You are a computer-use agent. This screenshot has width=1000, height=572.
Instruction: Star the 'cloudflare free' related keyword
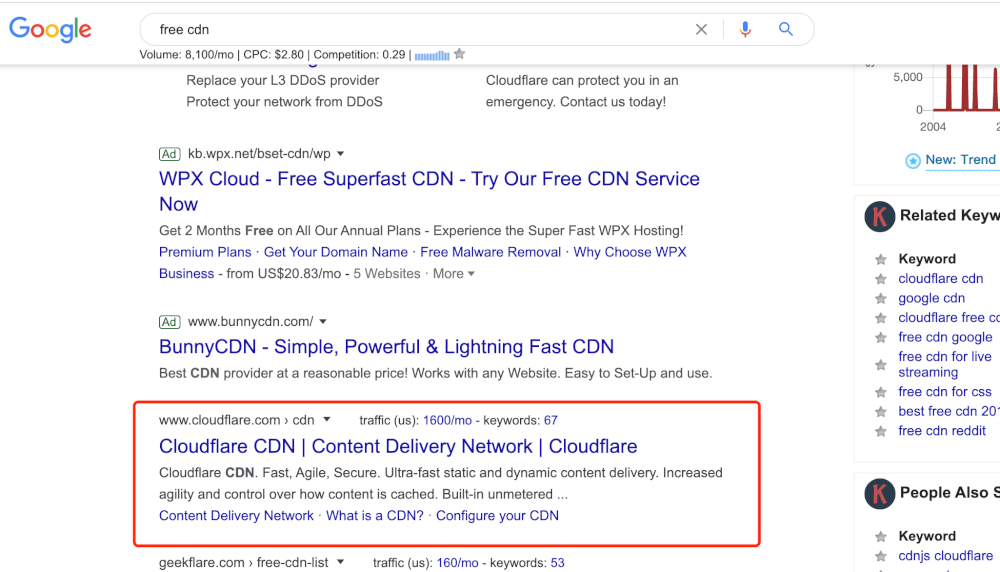click(x=881, y=318)
